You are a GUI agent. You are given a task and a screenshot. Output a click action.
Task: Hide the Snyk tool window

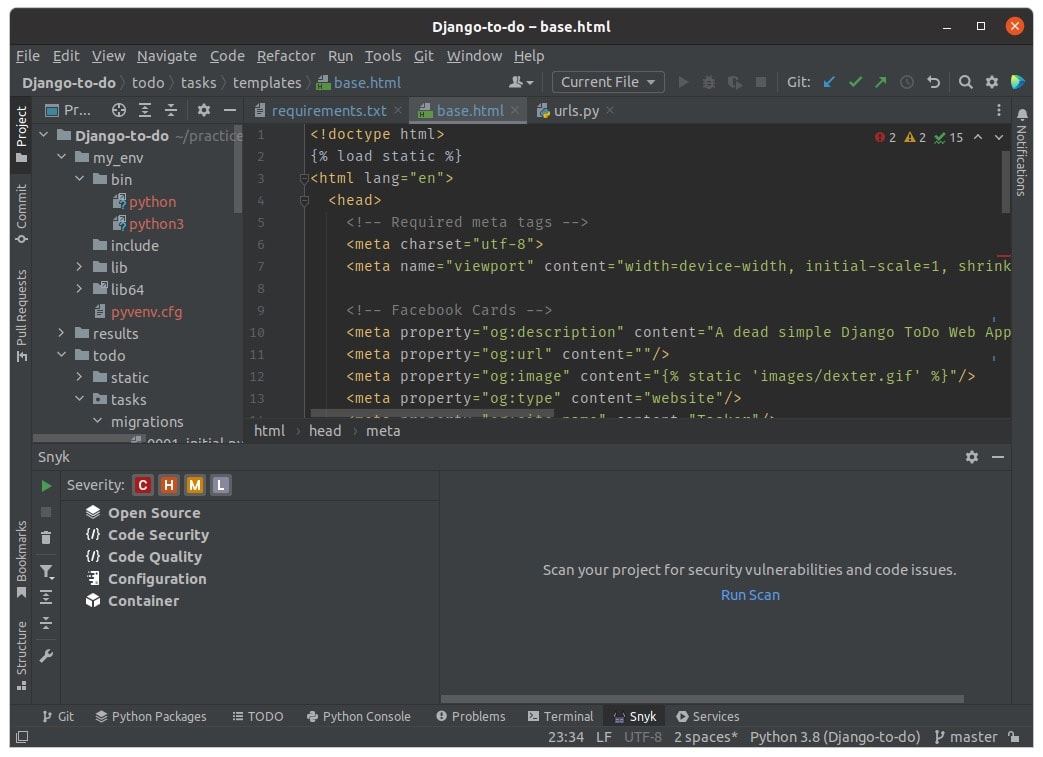pos(998,456)
